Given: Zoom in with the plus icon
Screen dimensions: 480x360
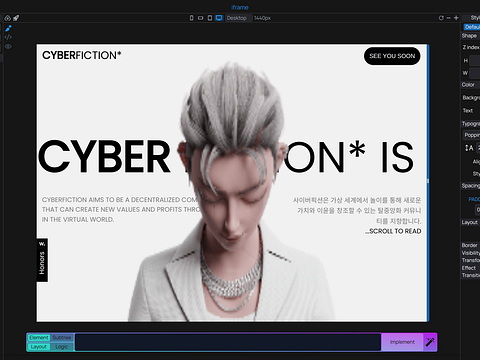Looking at the screenshot, I should click(456, 18).
